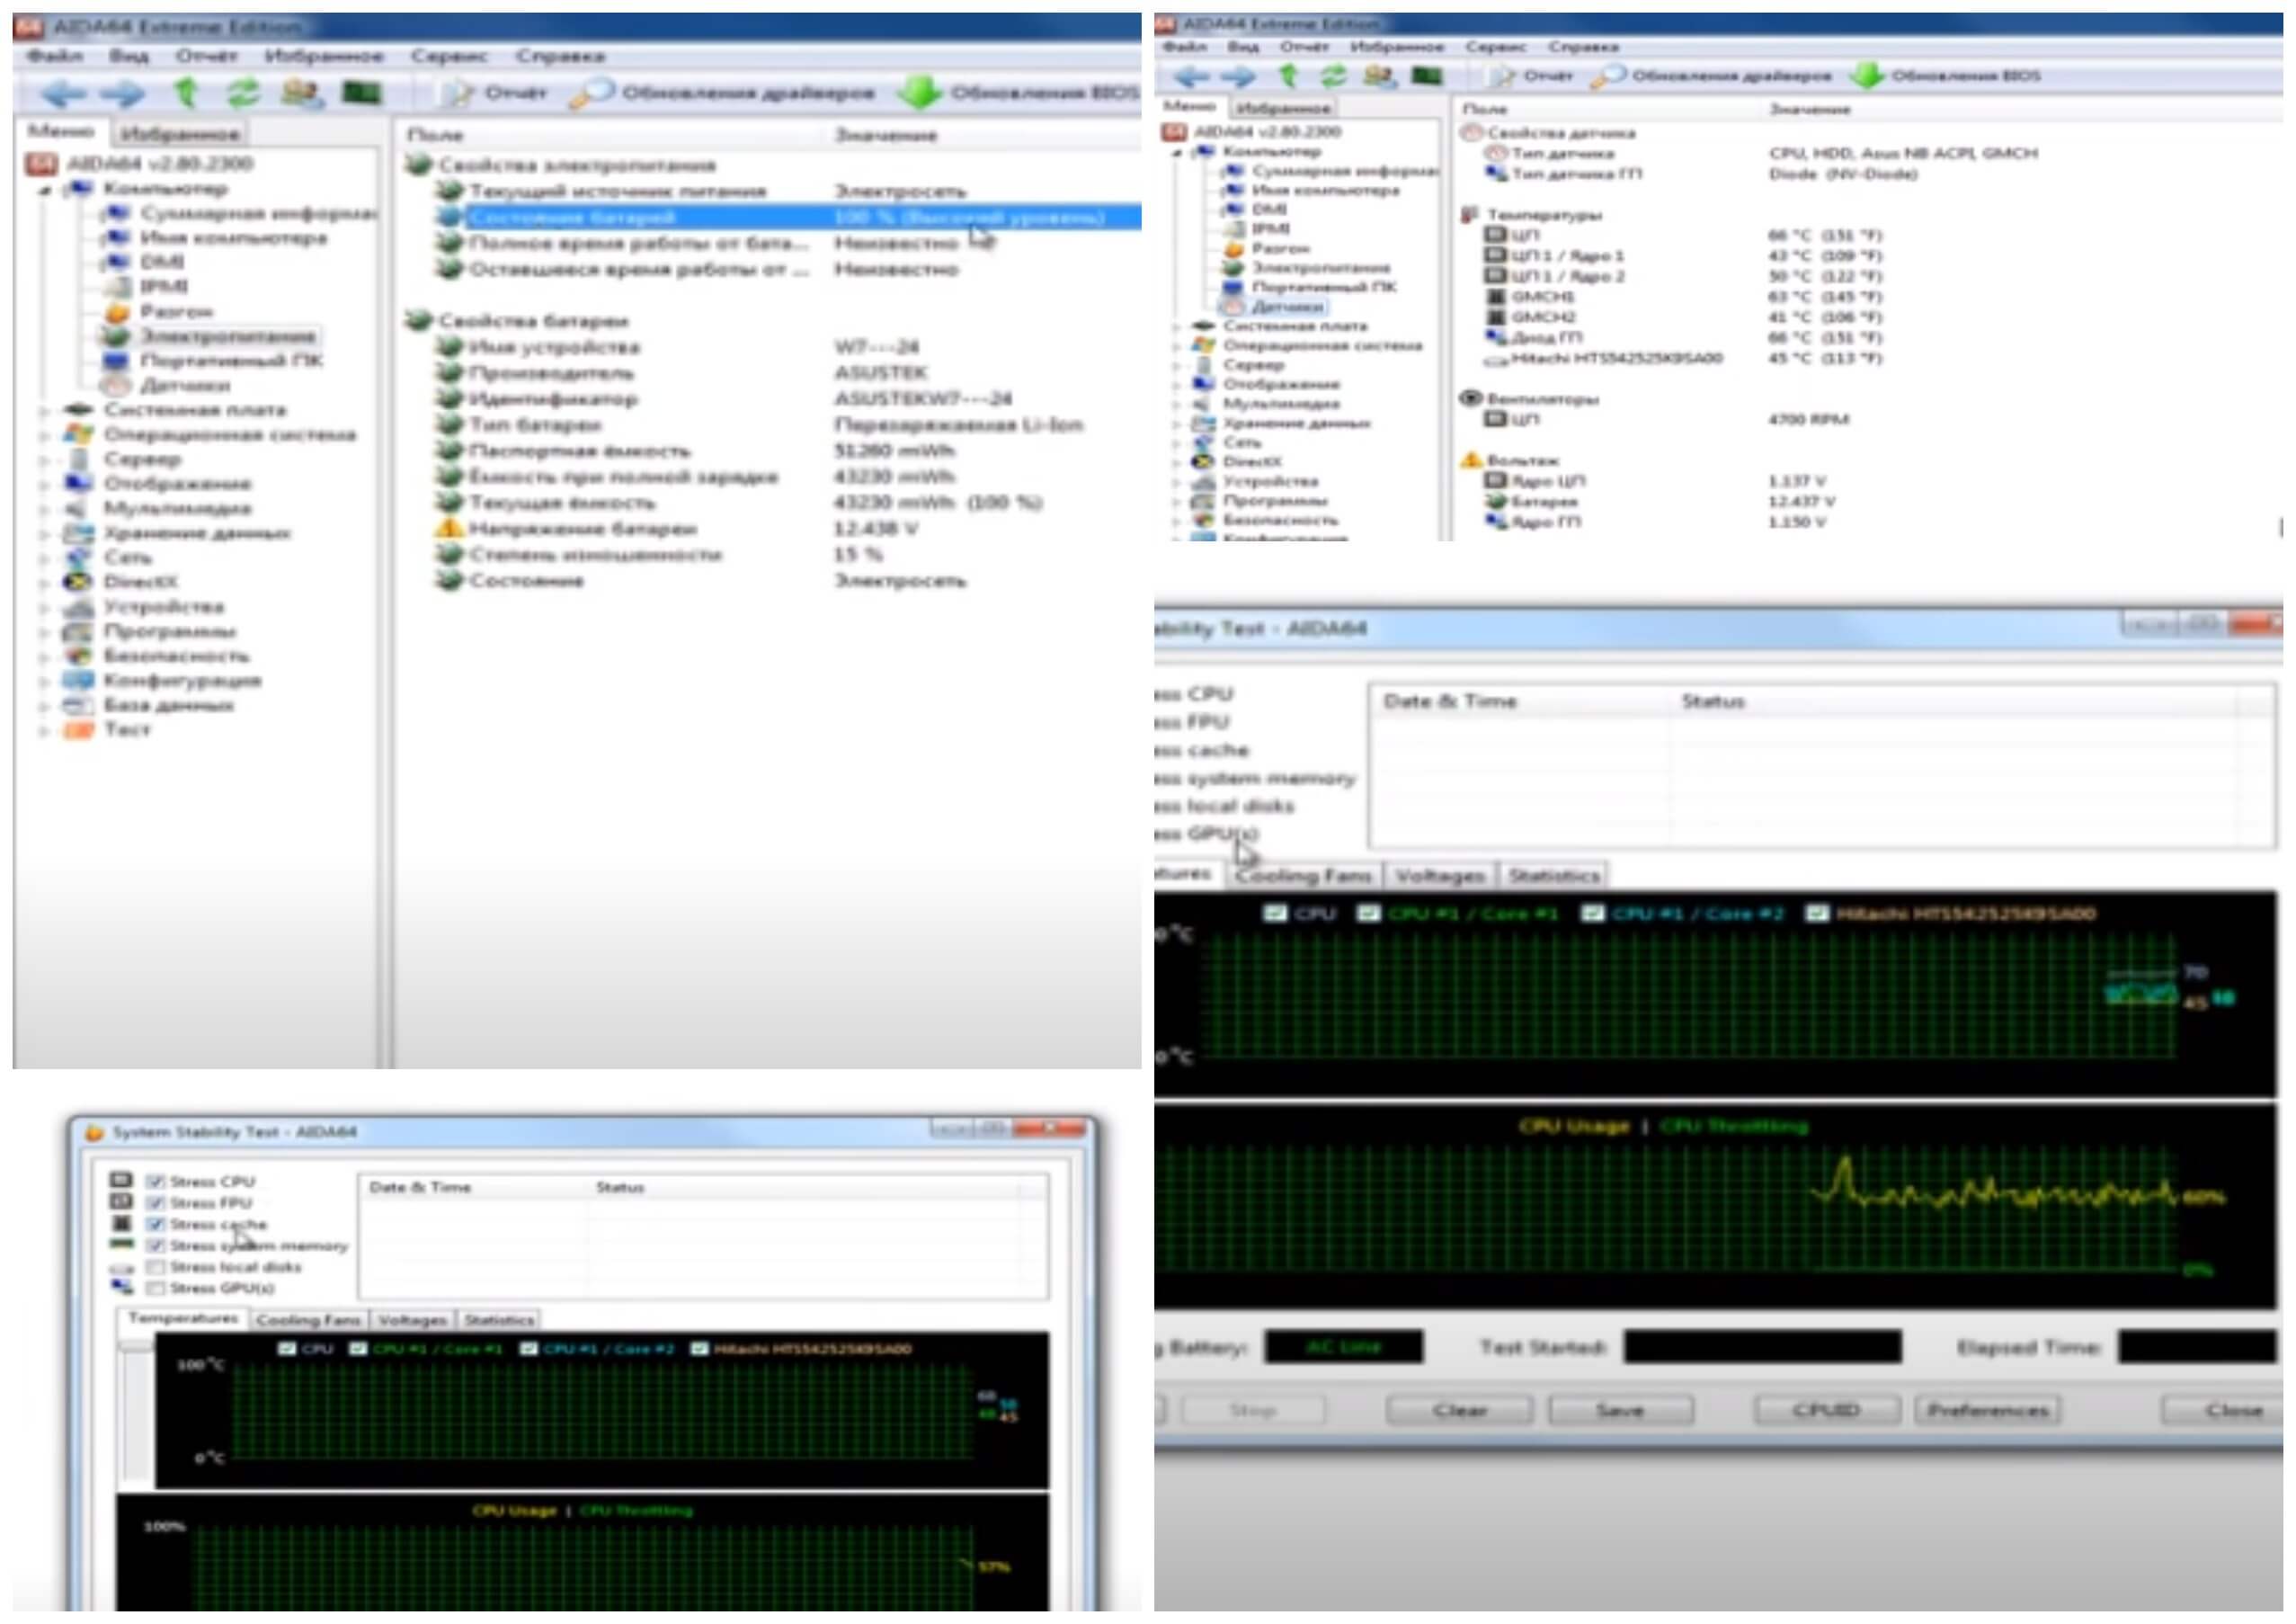Screen dimensions: 2296x1624
Task: Switch to the Temperatures tab
Action: pos(183,1319)
